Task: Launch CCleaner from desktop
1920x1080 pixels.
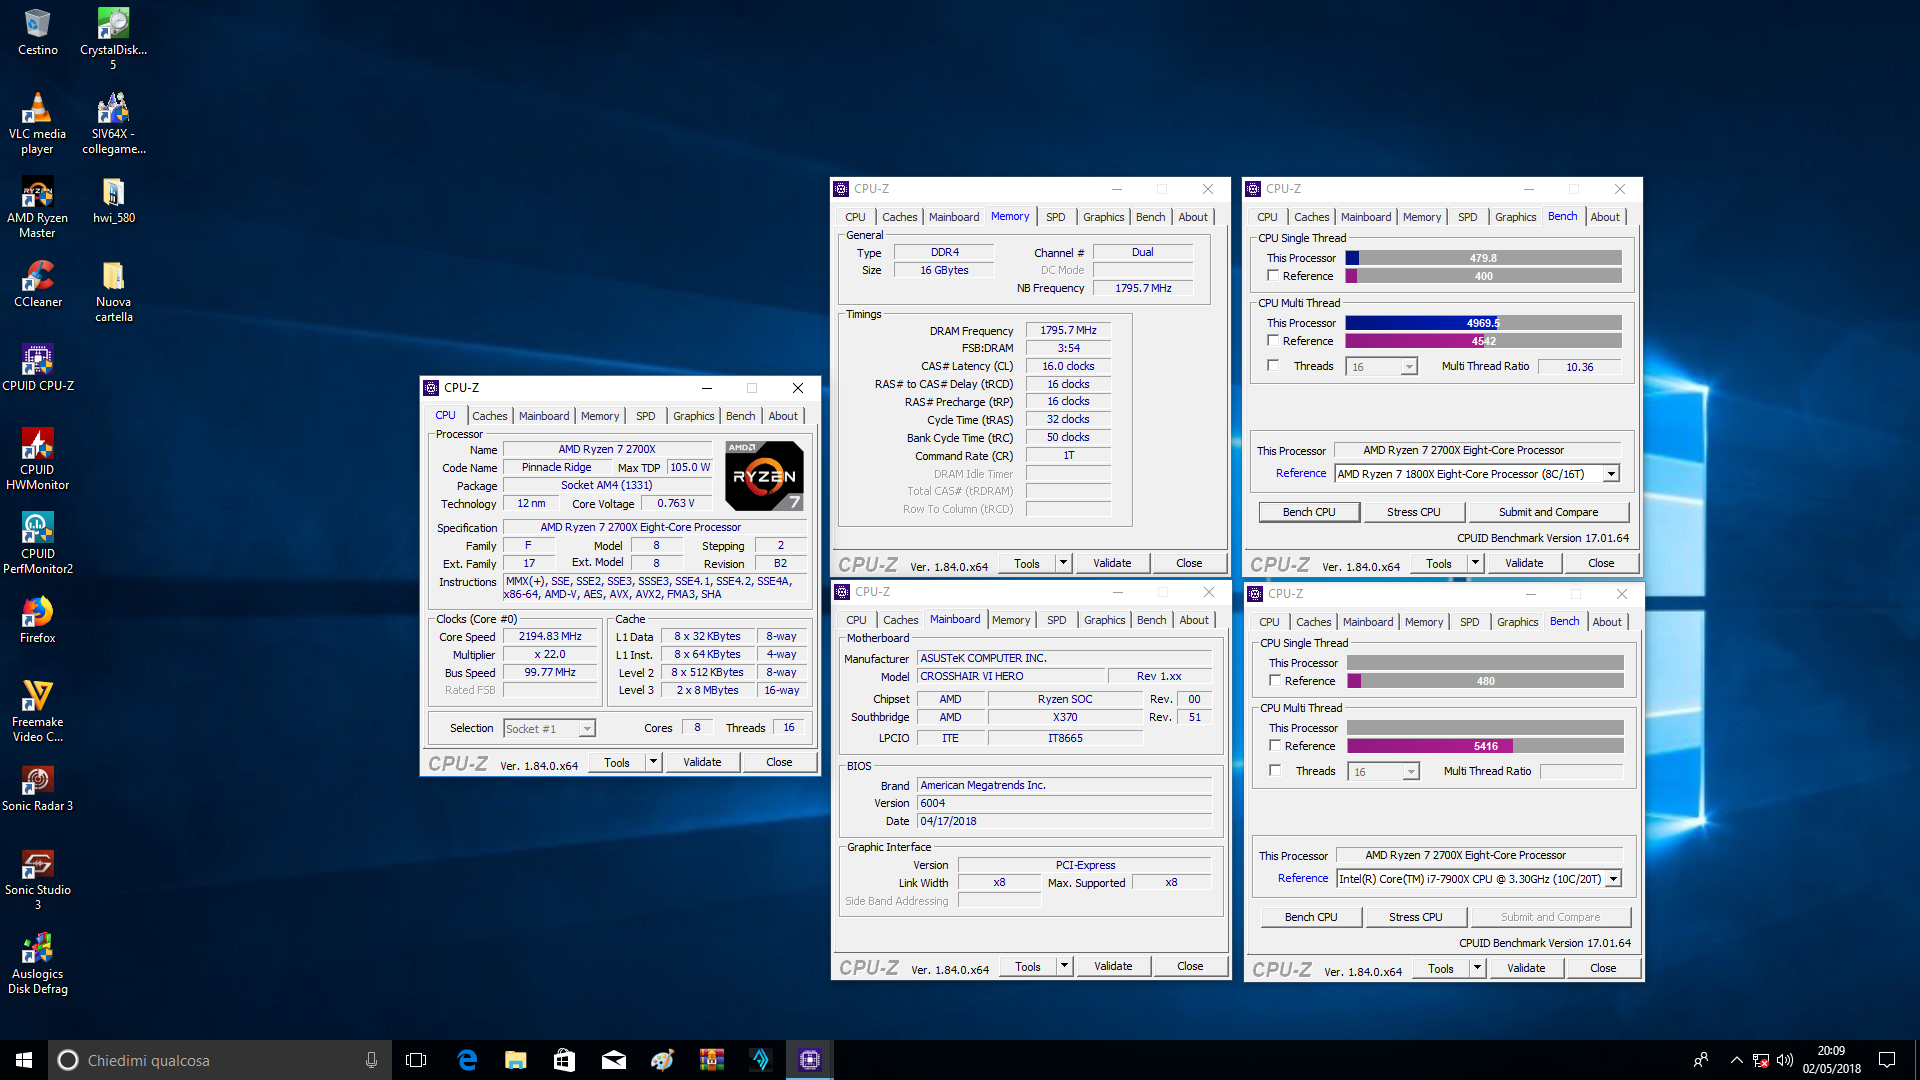Action: (x=37, y=277)
